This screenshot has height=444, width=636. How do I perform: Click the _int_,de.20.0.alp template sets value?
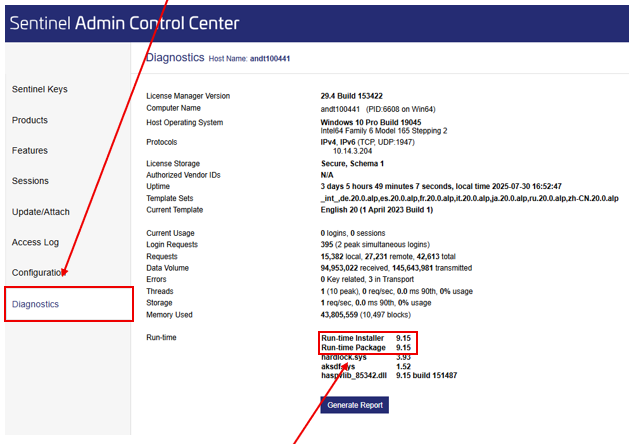tap(469, 198)
